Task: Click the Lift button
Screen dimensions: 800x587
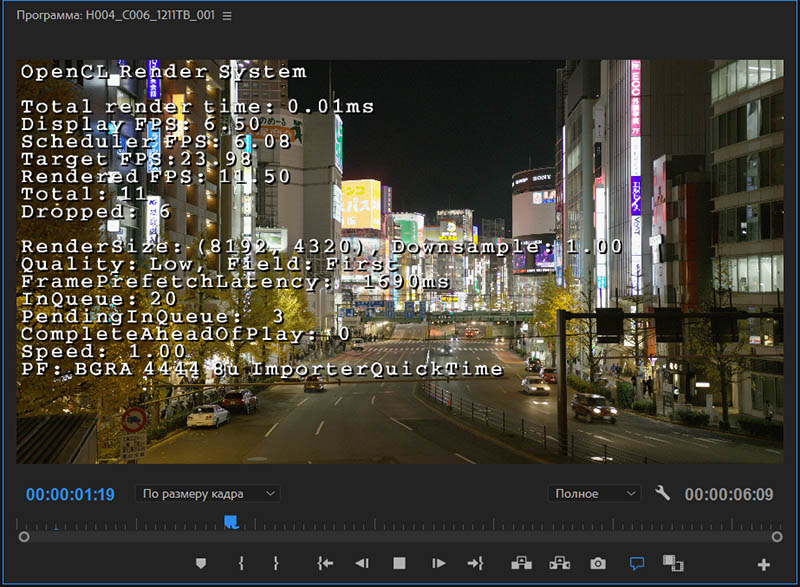Action: click(x=521, y=563)
